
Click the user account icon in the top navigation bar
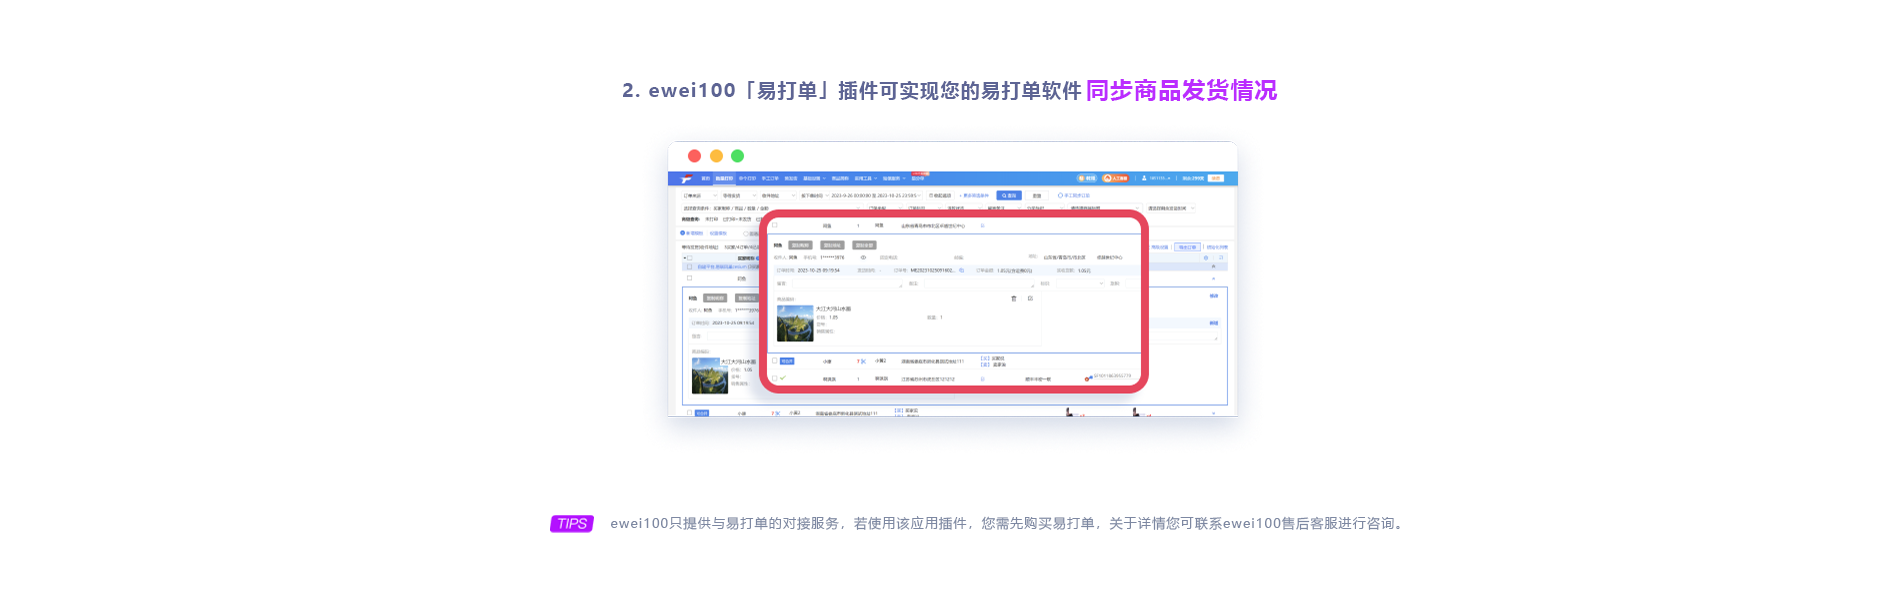1144,178
